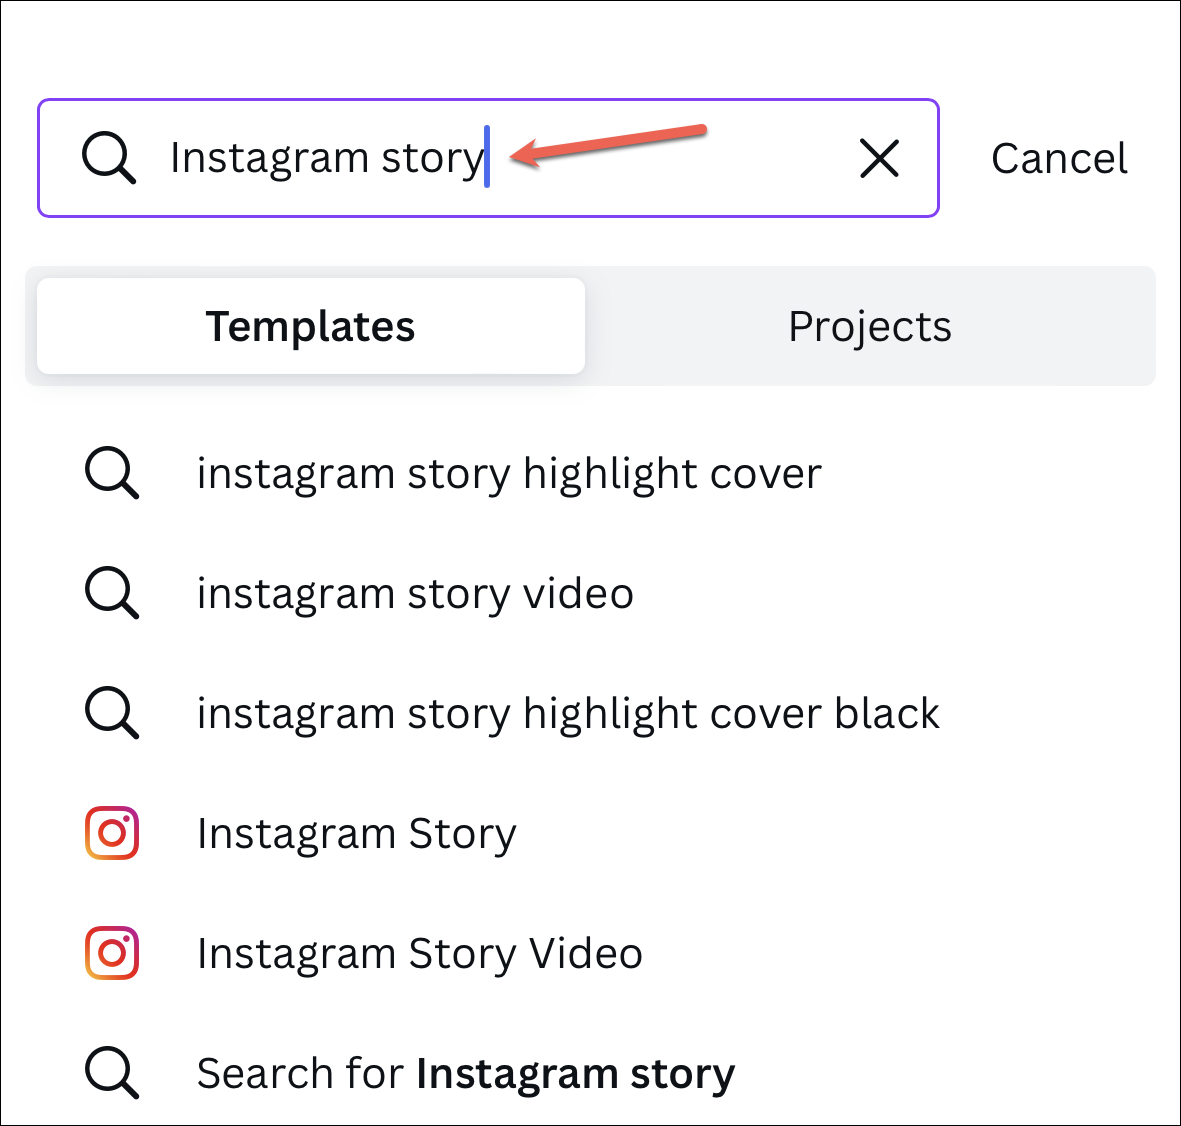
Task: Click the Cancel button
Action: (x=1059, y=159)
